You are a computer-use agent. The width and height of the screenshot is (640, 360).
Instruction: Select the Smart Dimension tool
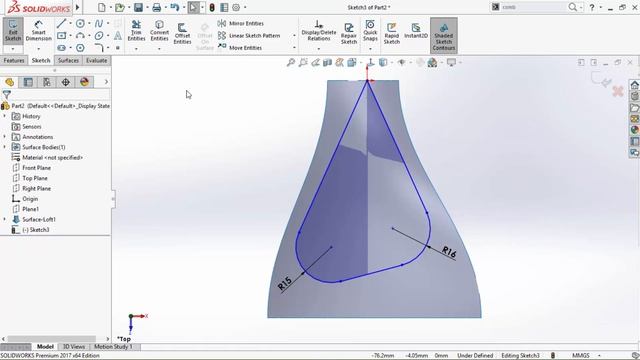pyautogui.click(x=38, y=30)
